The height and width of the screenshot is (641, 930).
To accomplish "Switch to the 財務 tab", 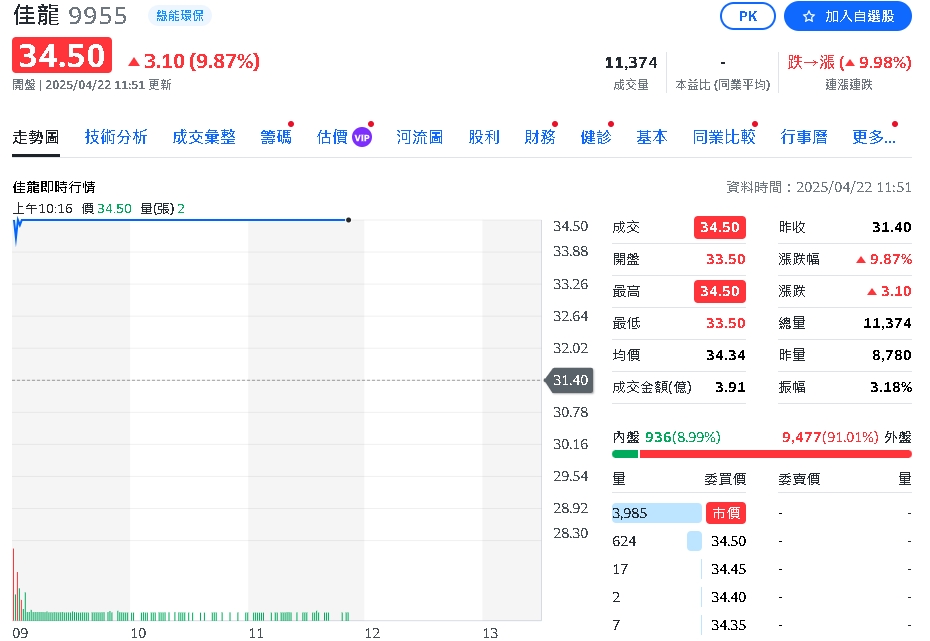I will (x=540, y=137).
